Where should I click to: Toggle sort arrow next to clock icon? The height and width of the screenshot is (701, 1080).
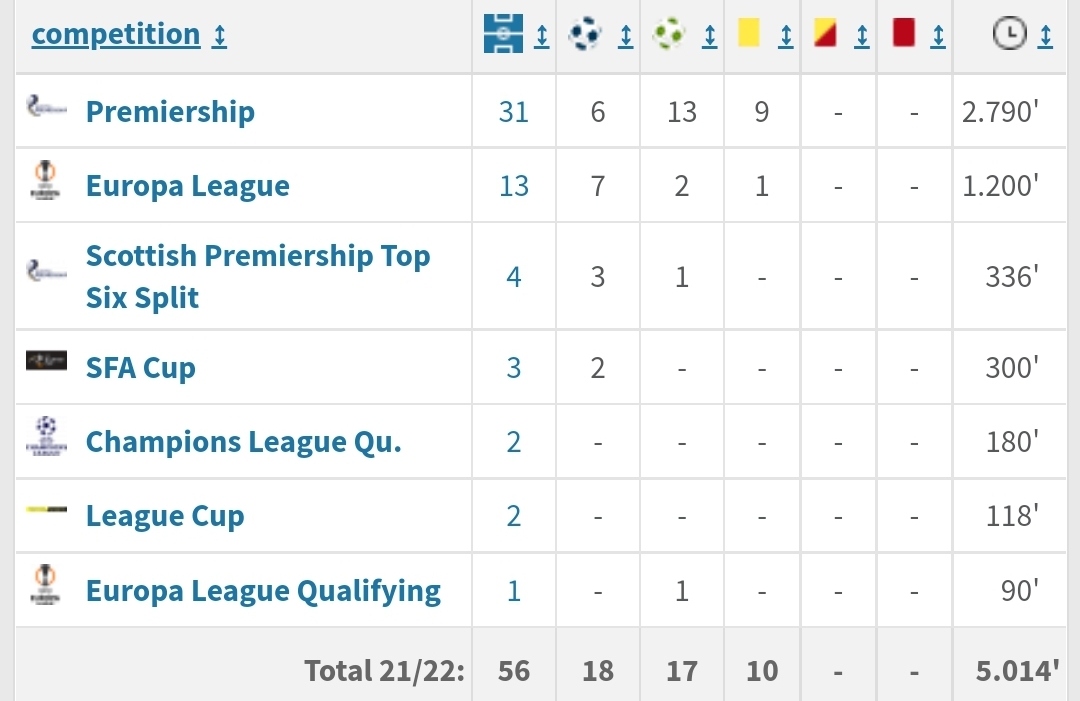coord(1046,36)
